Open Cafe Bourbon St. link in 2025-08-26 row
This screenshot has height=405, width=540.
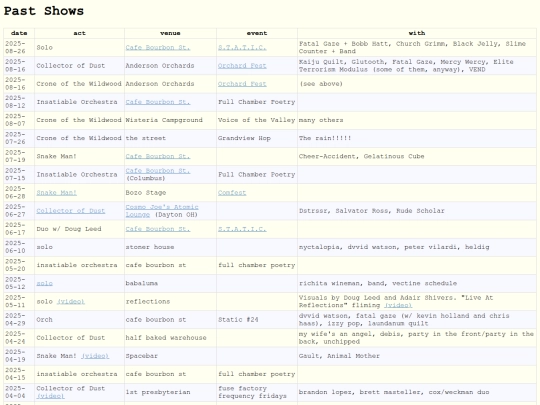157,48
